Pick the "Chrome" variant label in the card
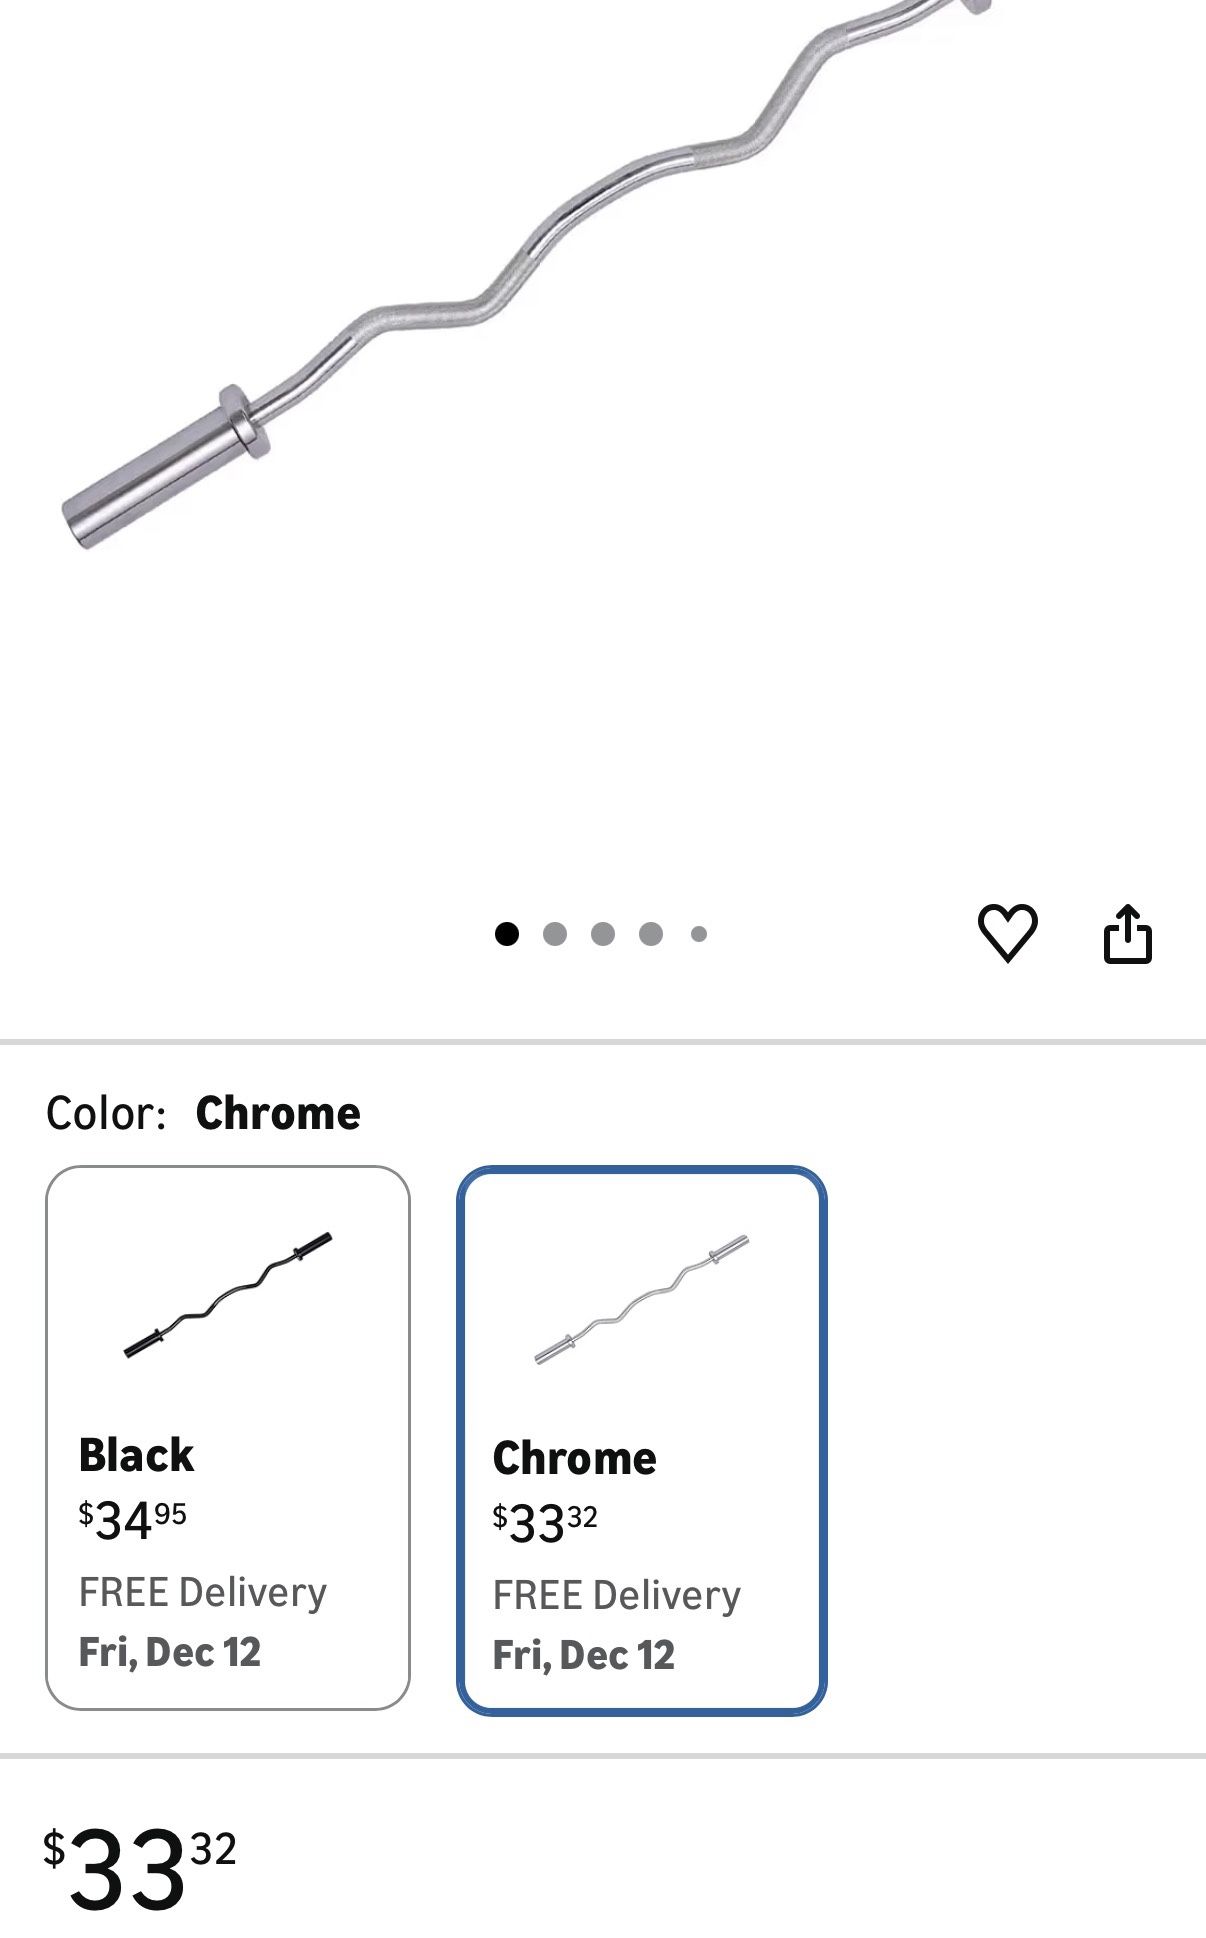The image size is (1206, 1938). coord(574,1458)
